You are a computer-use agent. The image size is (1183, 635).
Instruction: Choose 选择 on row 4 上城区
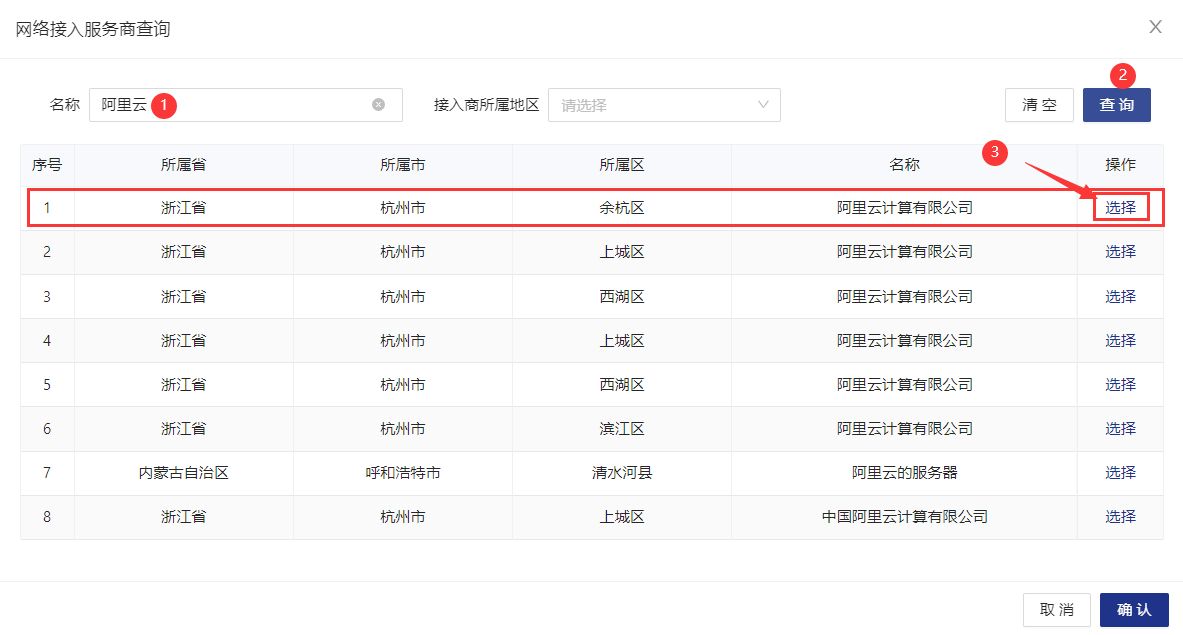(x=1120, y=340)
